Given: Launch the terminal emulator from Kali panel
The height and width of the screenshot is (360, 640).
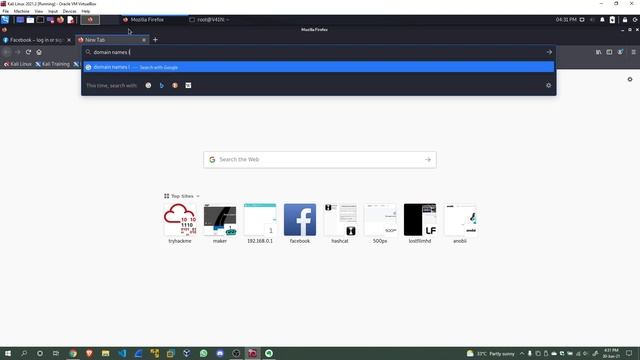Looking at the screenshot, I should pyautogui.click(x=40, y=20).
